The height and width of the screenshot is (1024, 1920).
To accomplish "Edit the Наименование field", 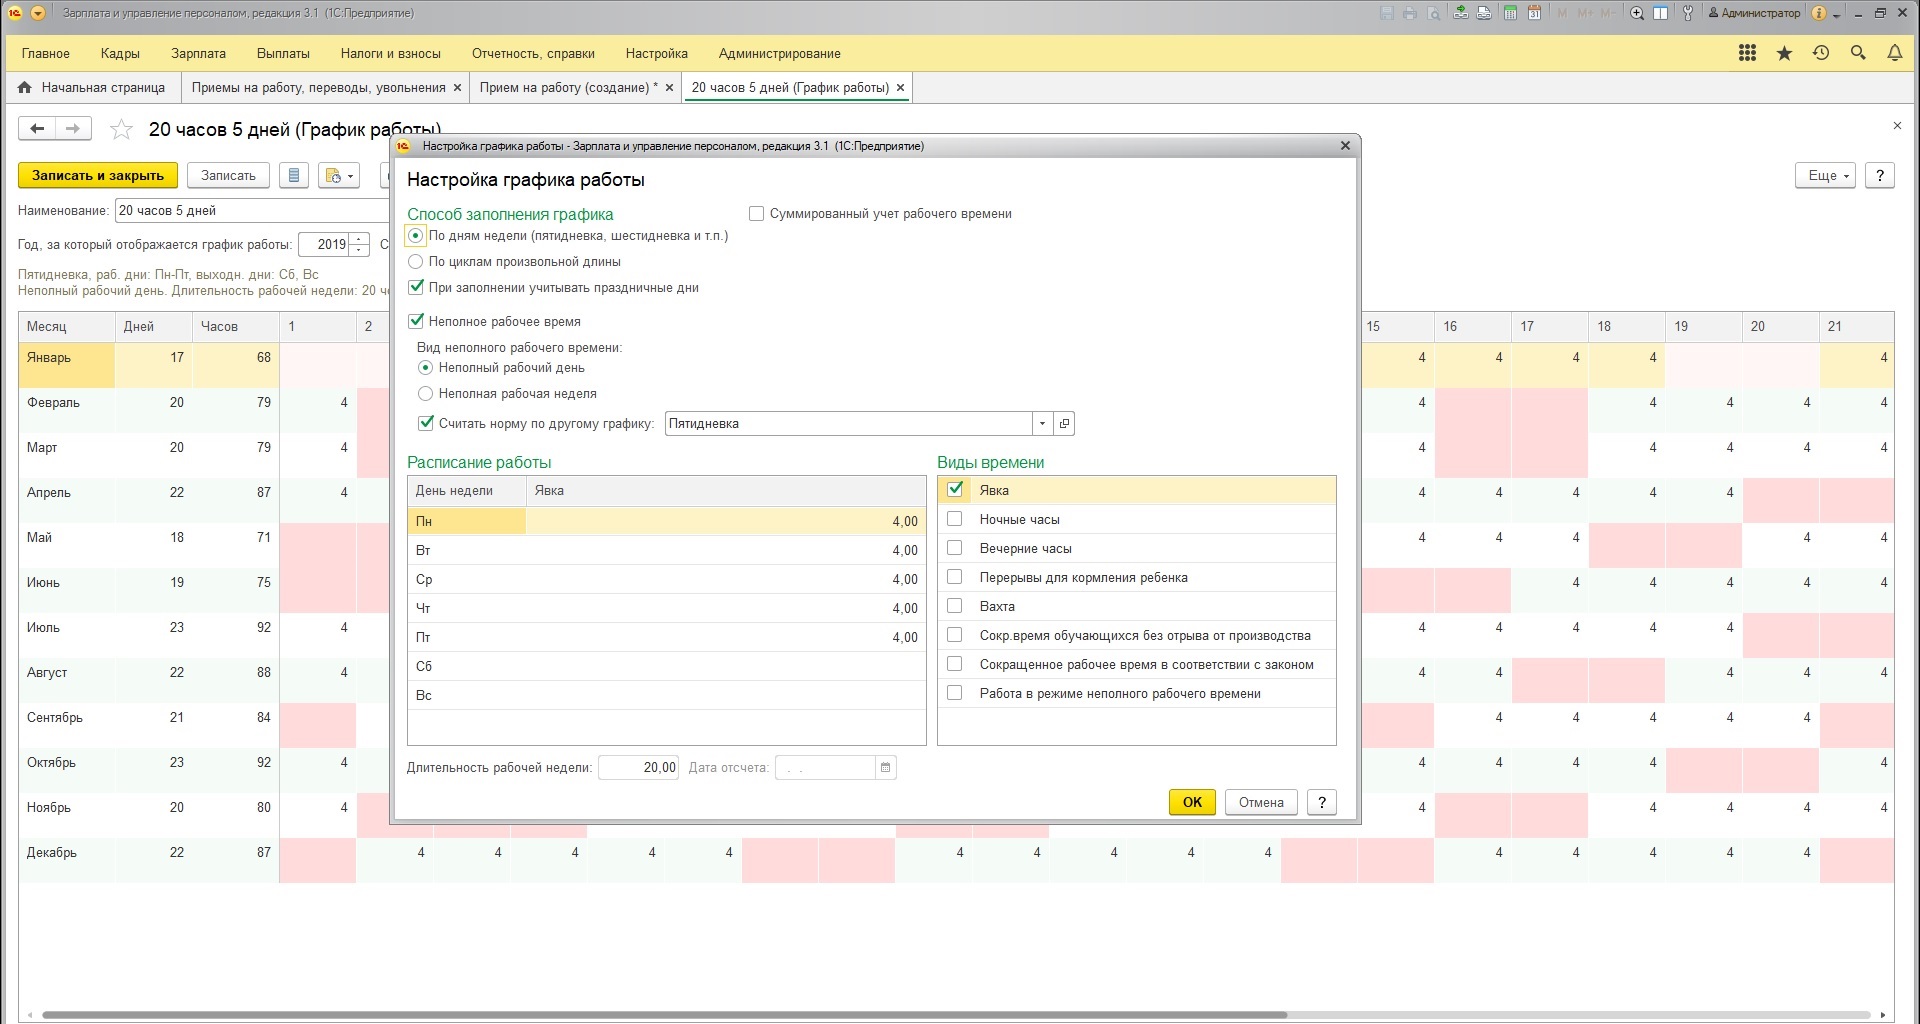I will (252, 210).
